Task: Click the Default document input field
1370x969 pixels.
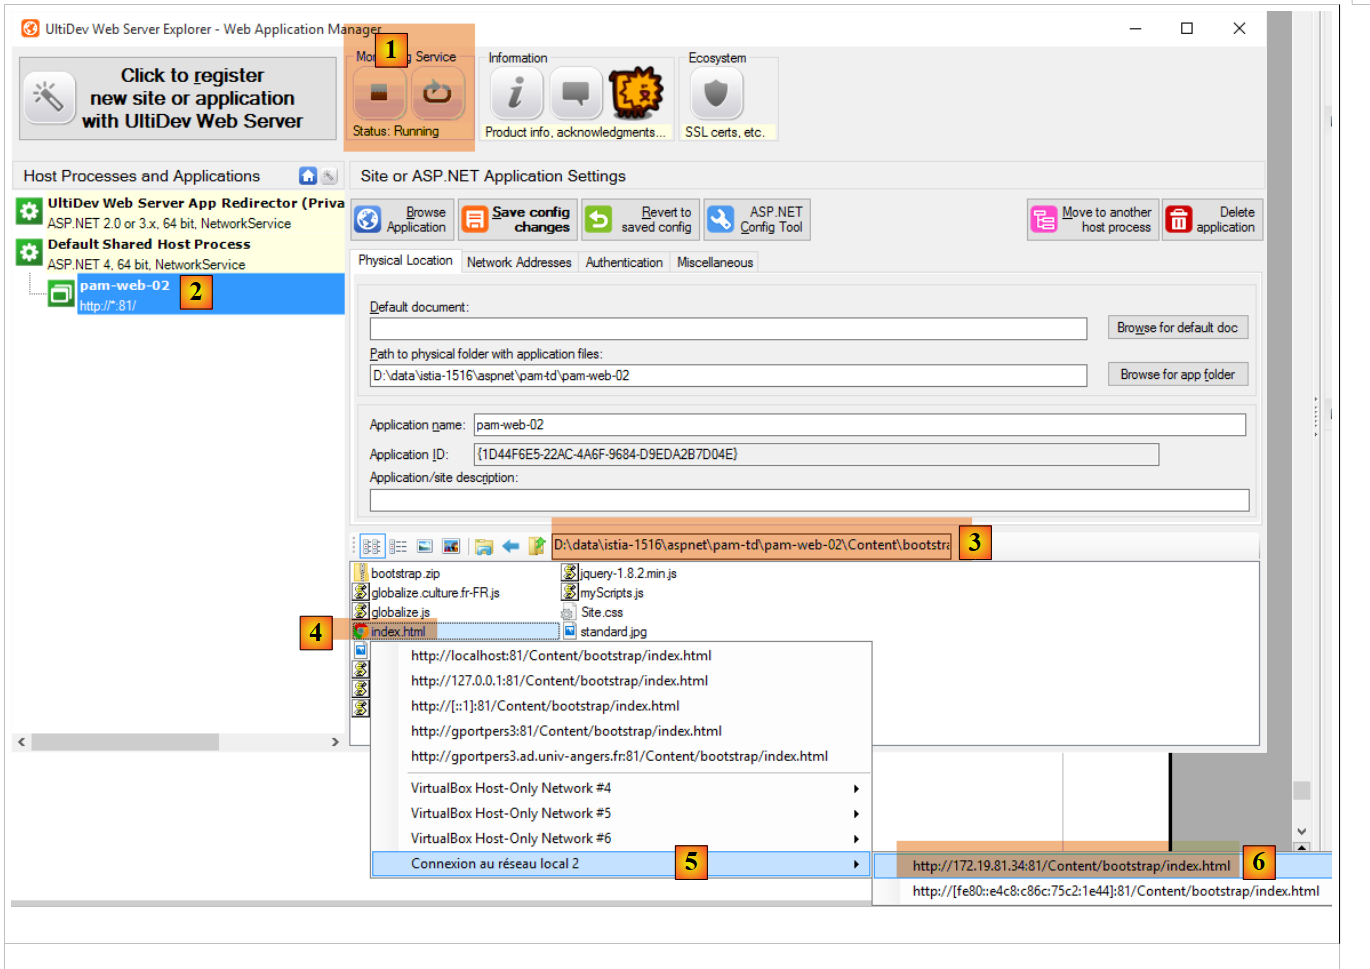Action: 728,329
